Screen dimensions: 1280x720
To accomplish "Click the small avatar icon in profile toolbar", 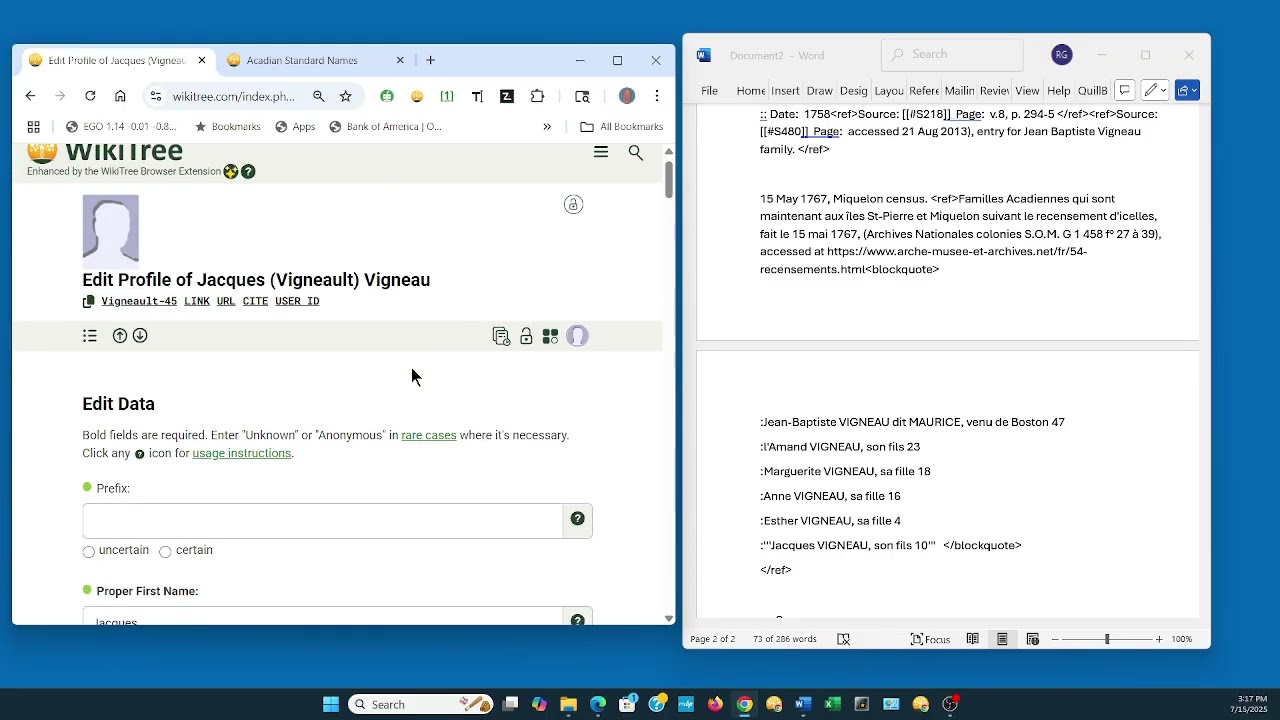I will point(577,336).
